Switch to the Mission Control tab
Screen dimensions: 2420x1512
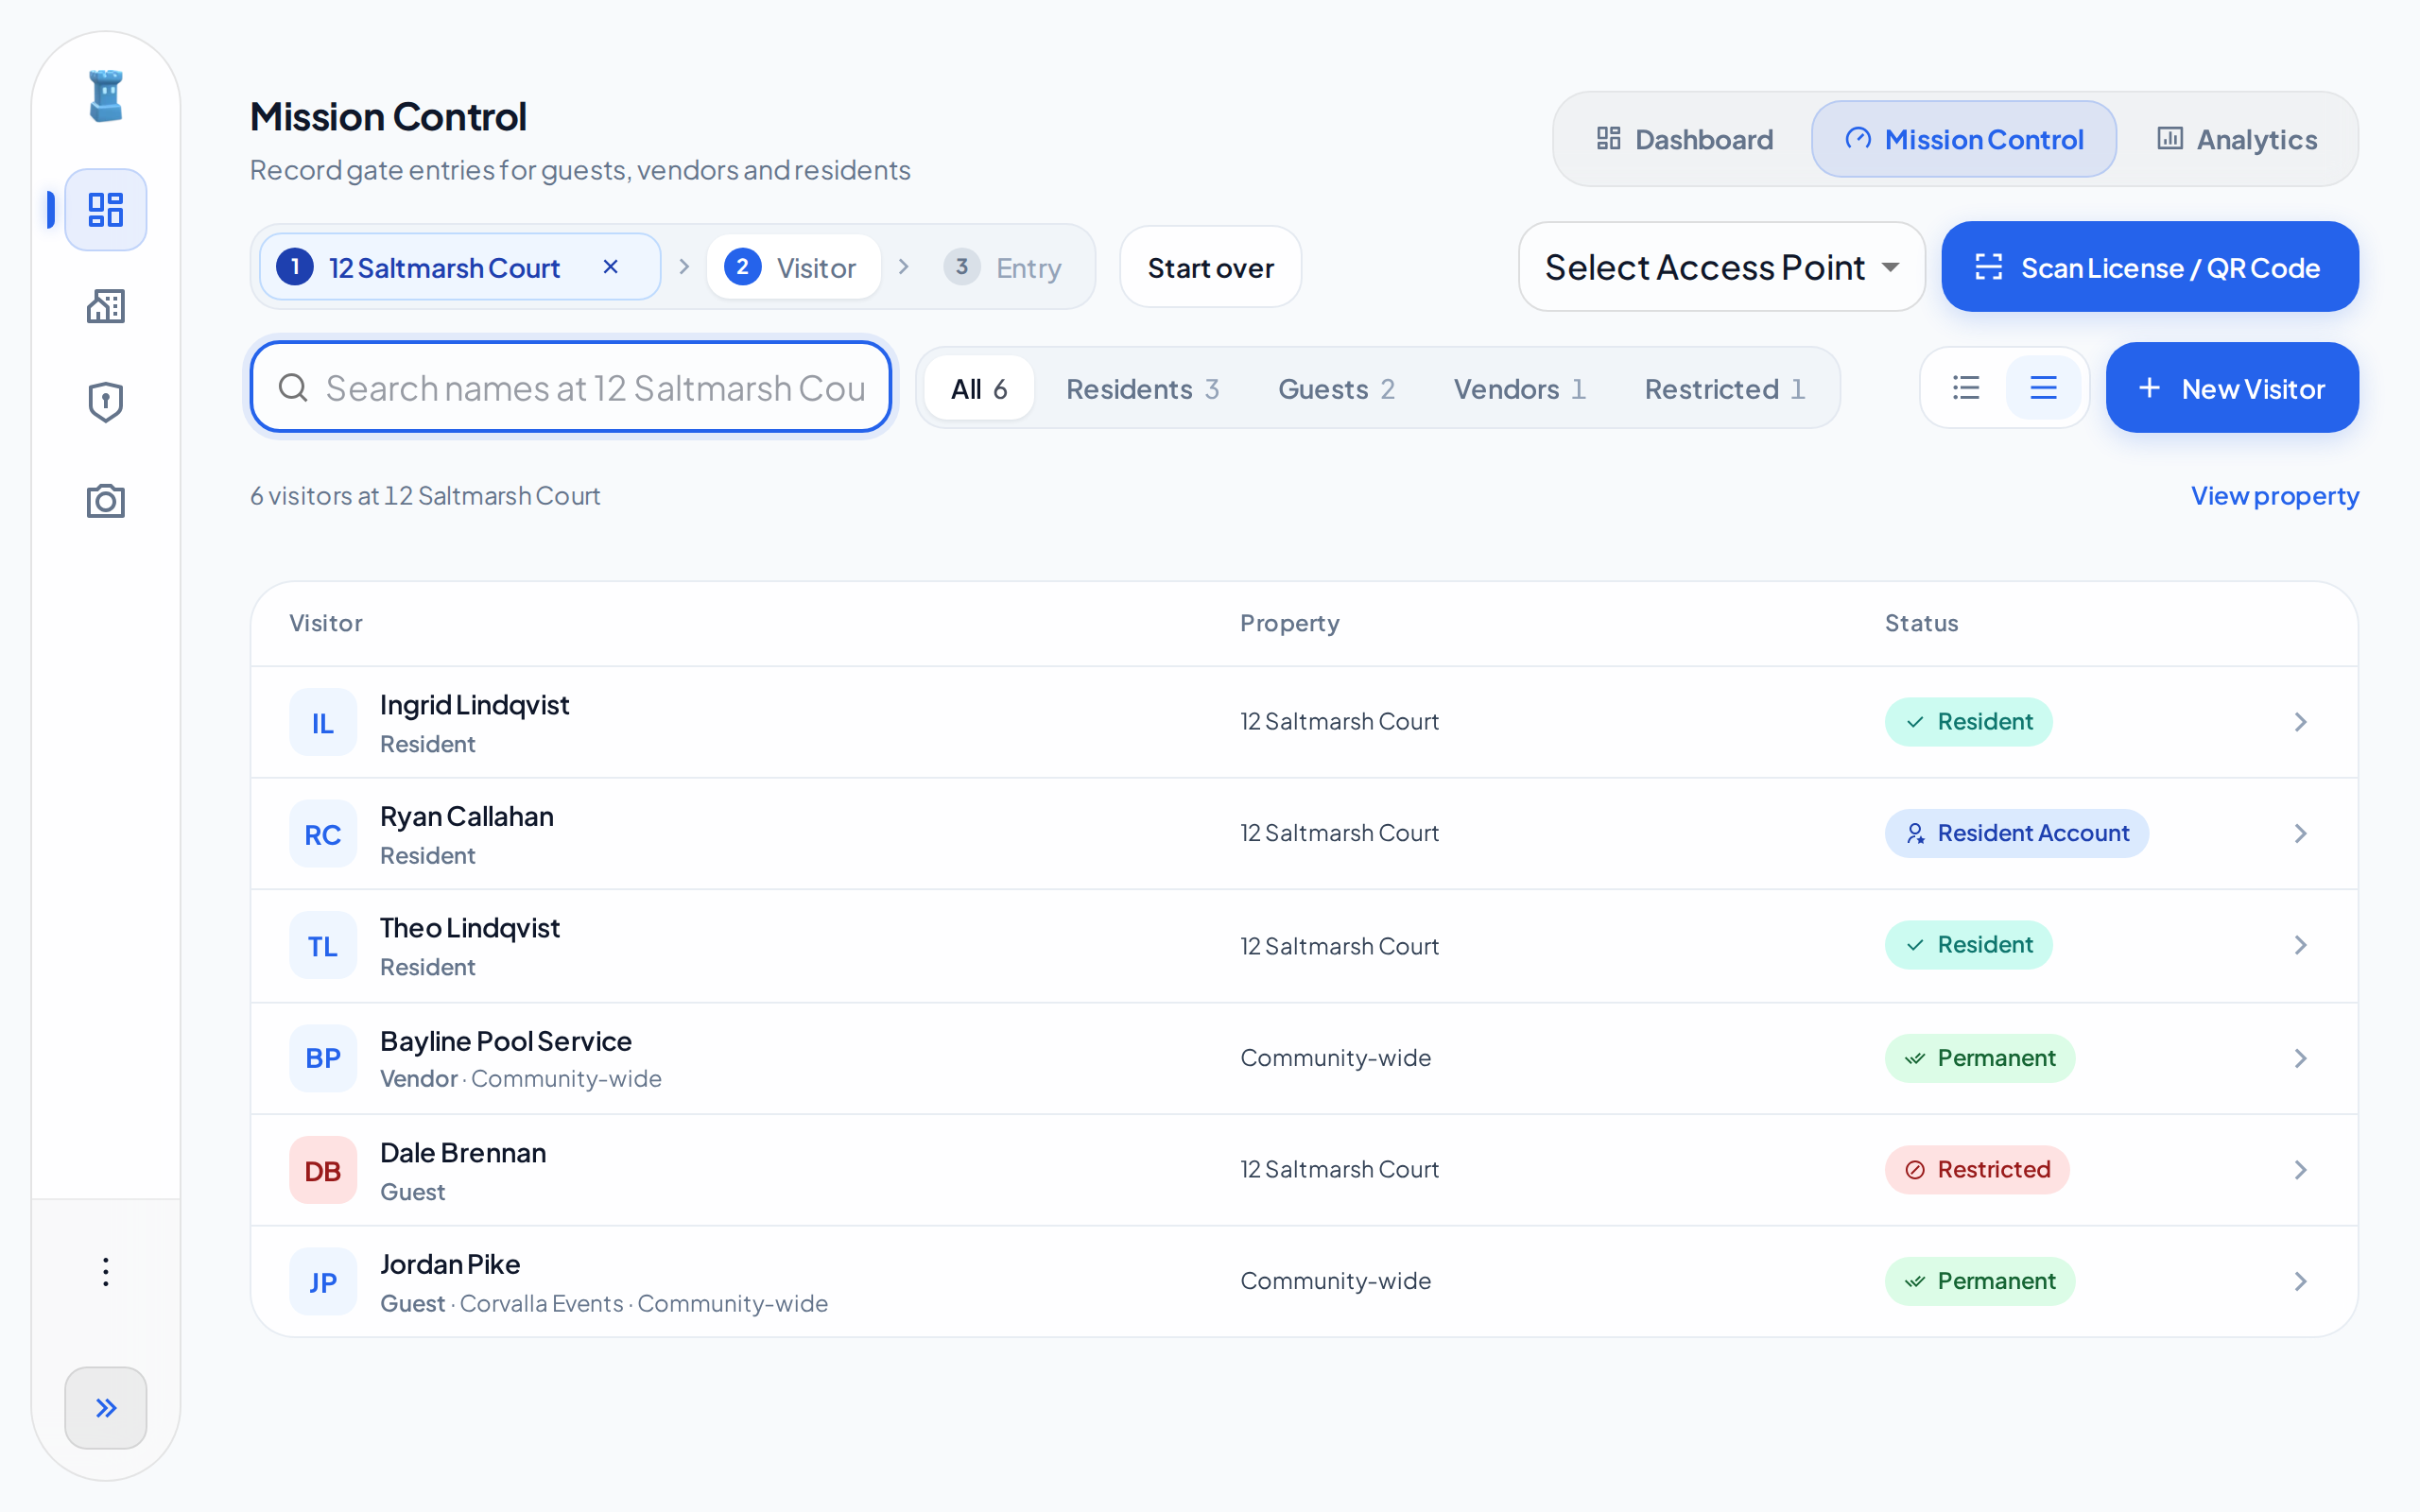point(1963,139)
